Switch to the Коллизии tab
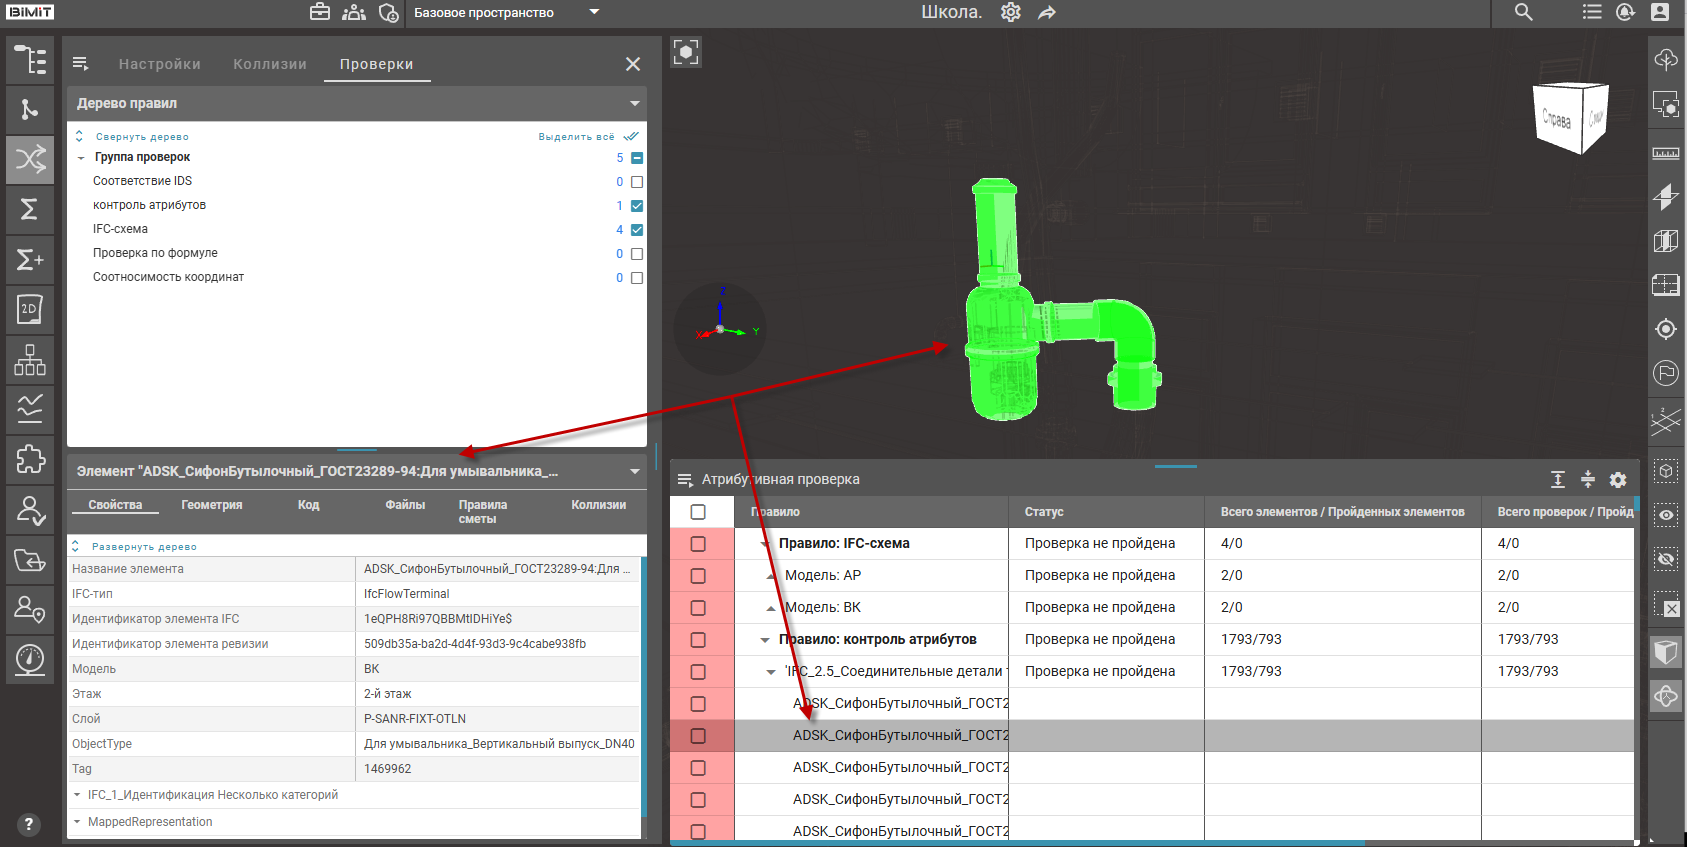 [269, 64]
